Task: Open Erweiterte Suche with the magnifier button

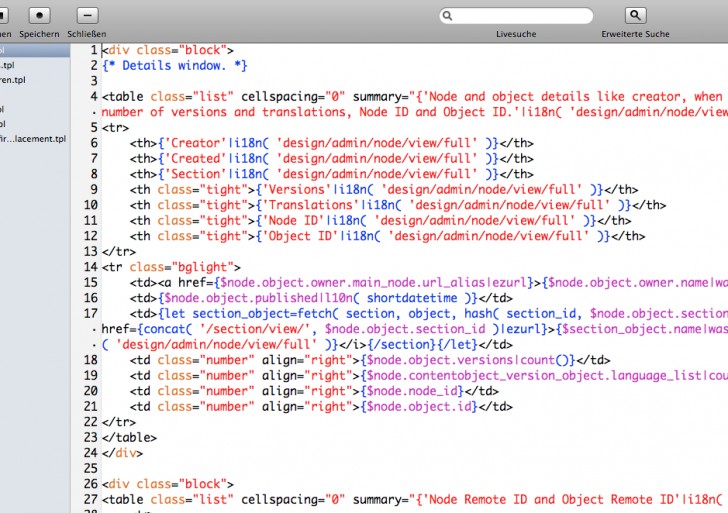Action: pyautogui.click(x=635, y=15)
